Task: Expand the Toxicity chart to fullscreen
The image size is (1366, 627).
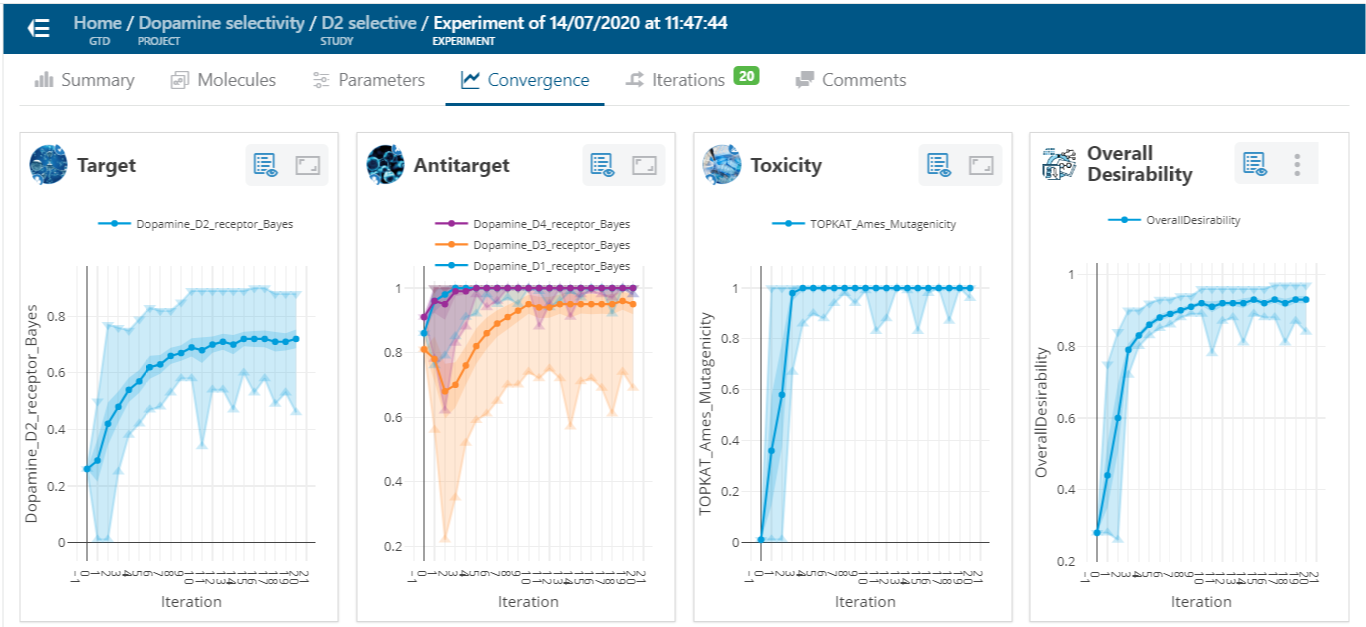Action: pyautogui.click(x=981, y=165)
